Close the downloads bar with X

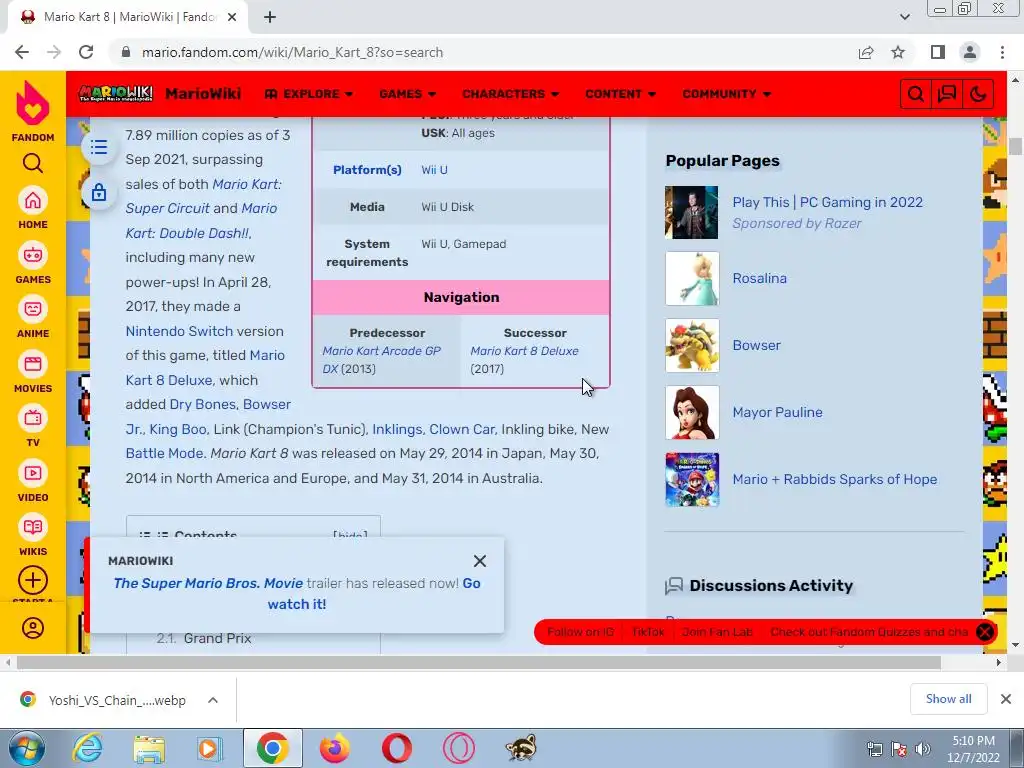(x=1006, y=699)
